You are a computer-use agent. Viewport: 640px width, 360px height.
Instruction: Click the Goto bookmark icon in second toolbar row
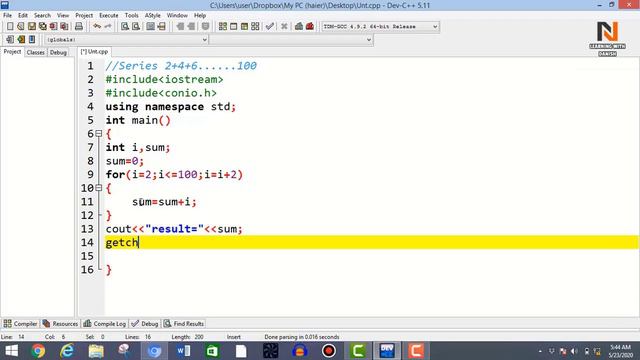32,40
